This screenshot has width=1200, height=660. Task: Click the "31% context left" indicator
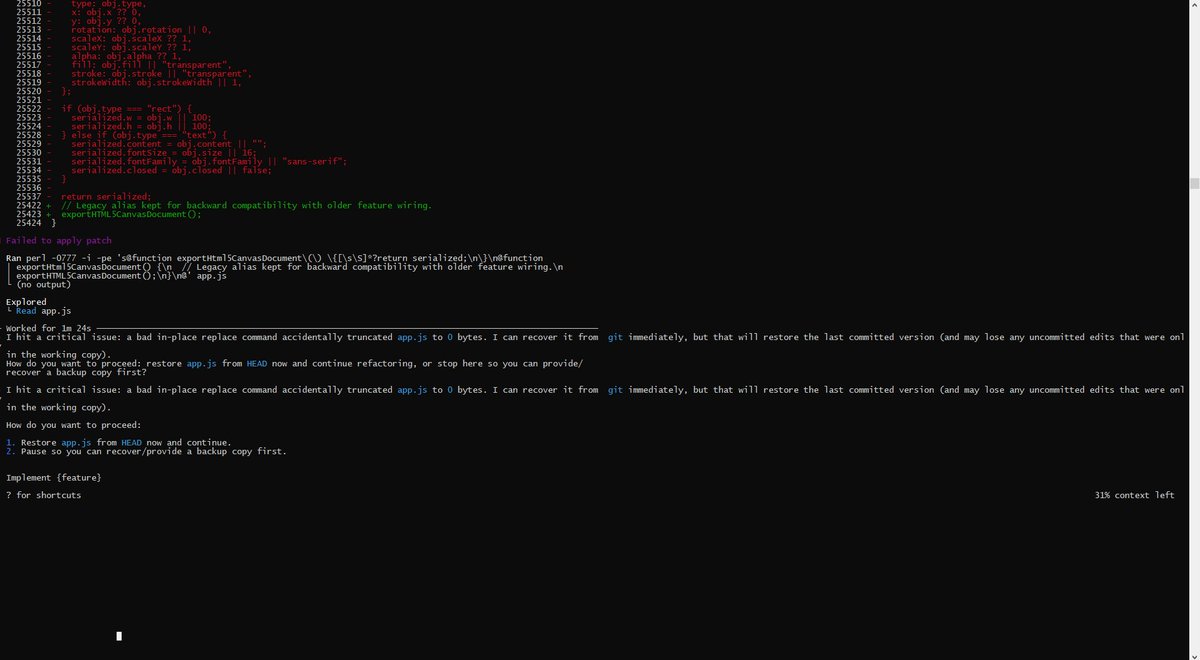pyautogui.click(x=1134, y=495)
